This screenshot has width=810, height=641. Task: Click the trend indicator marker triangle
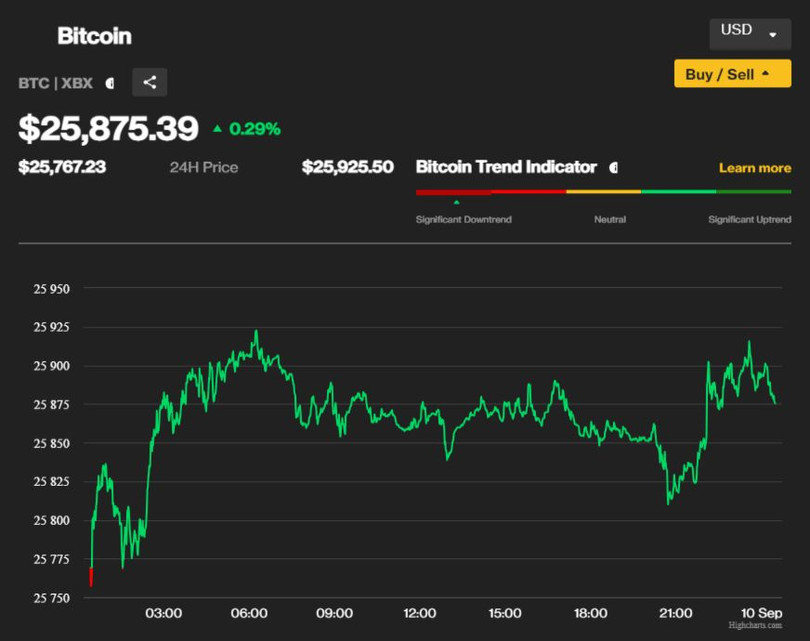(457, 202)
